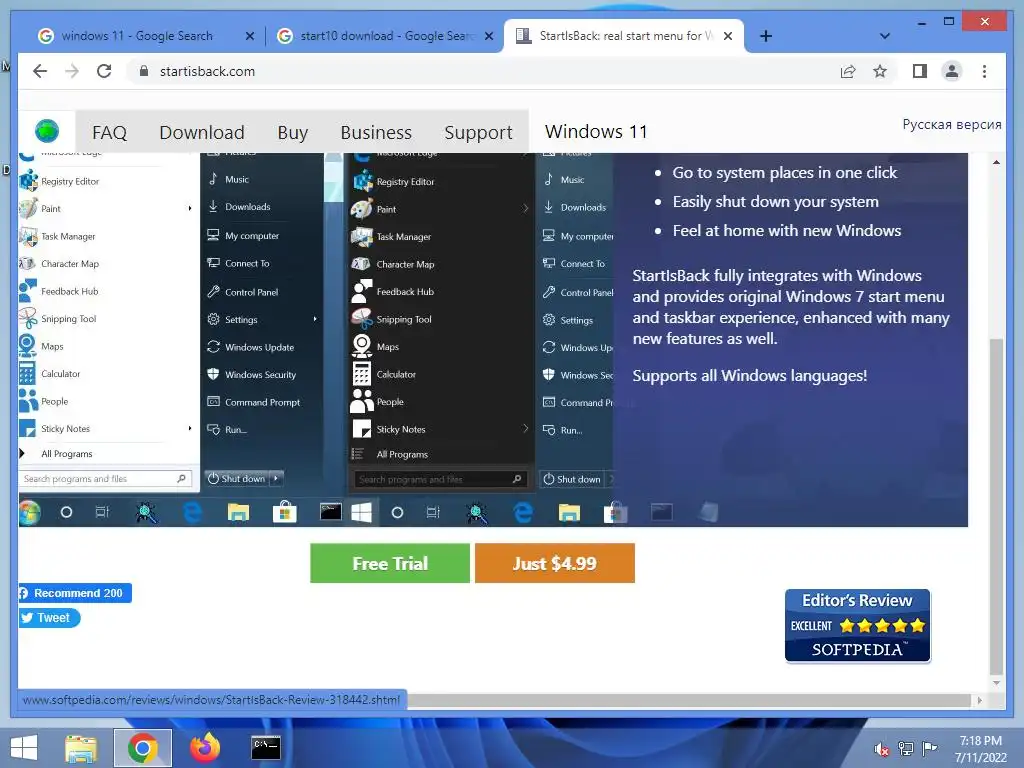Viewport: 1024px width, 768px height.
Task: Open the Download menu item
Action: click(202, 133)
